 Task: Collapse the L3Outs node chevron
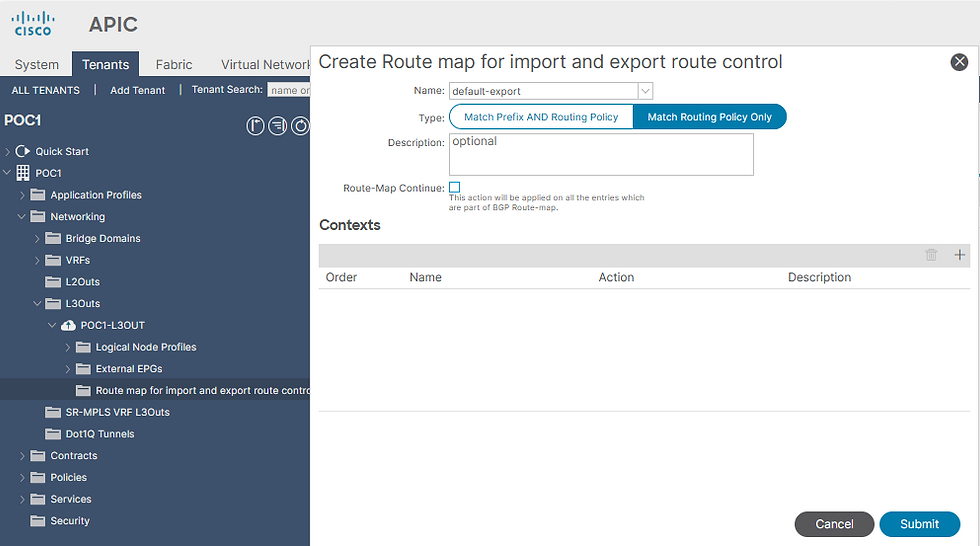point(38,303)
